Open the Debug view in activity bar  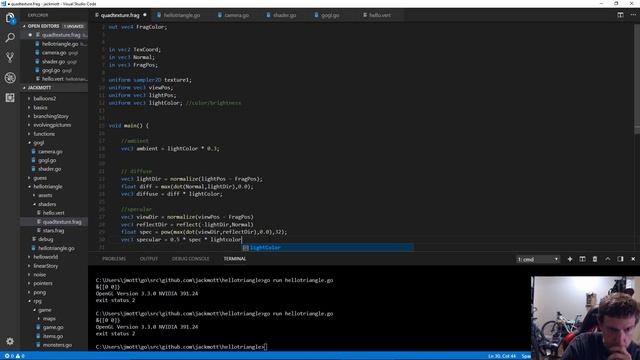click(10, 78)
